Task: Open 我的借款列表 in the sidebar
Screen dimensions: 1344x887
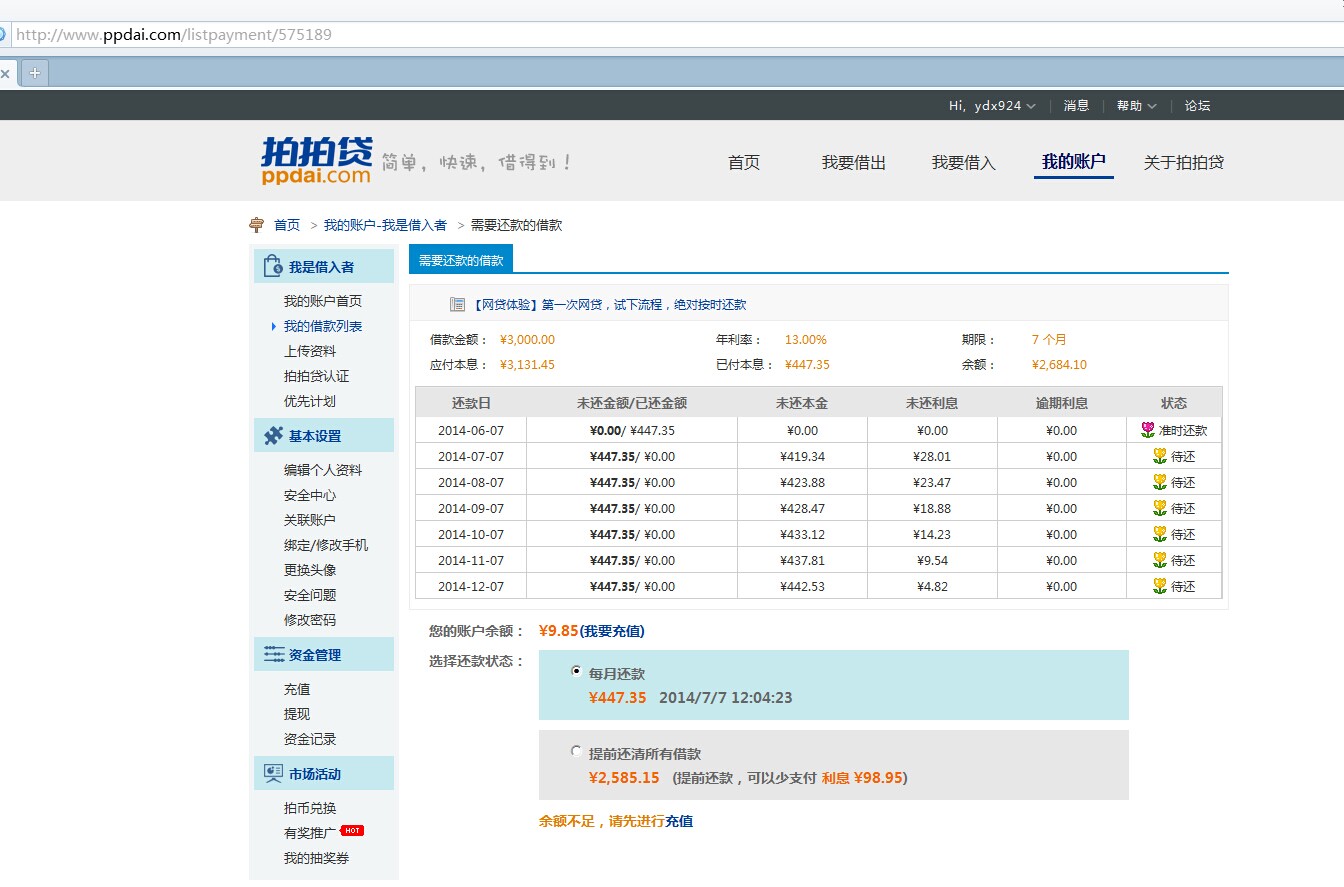Action: coord(322,326)
